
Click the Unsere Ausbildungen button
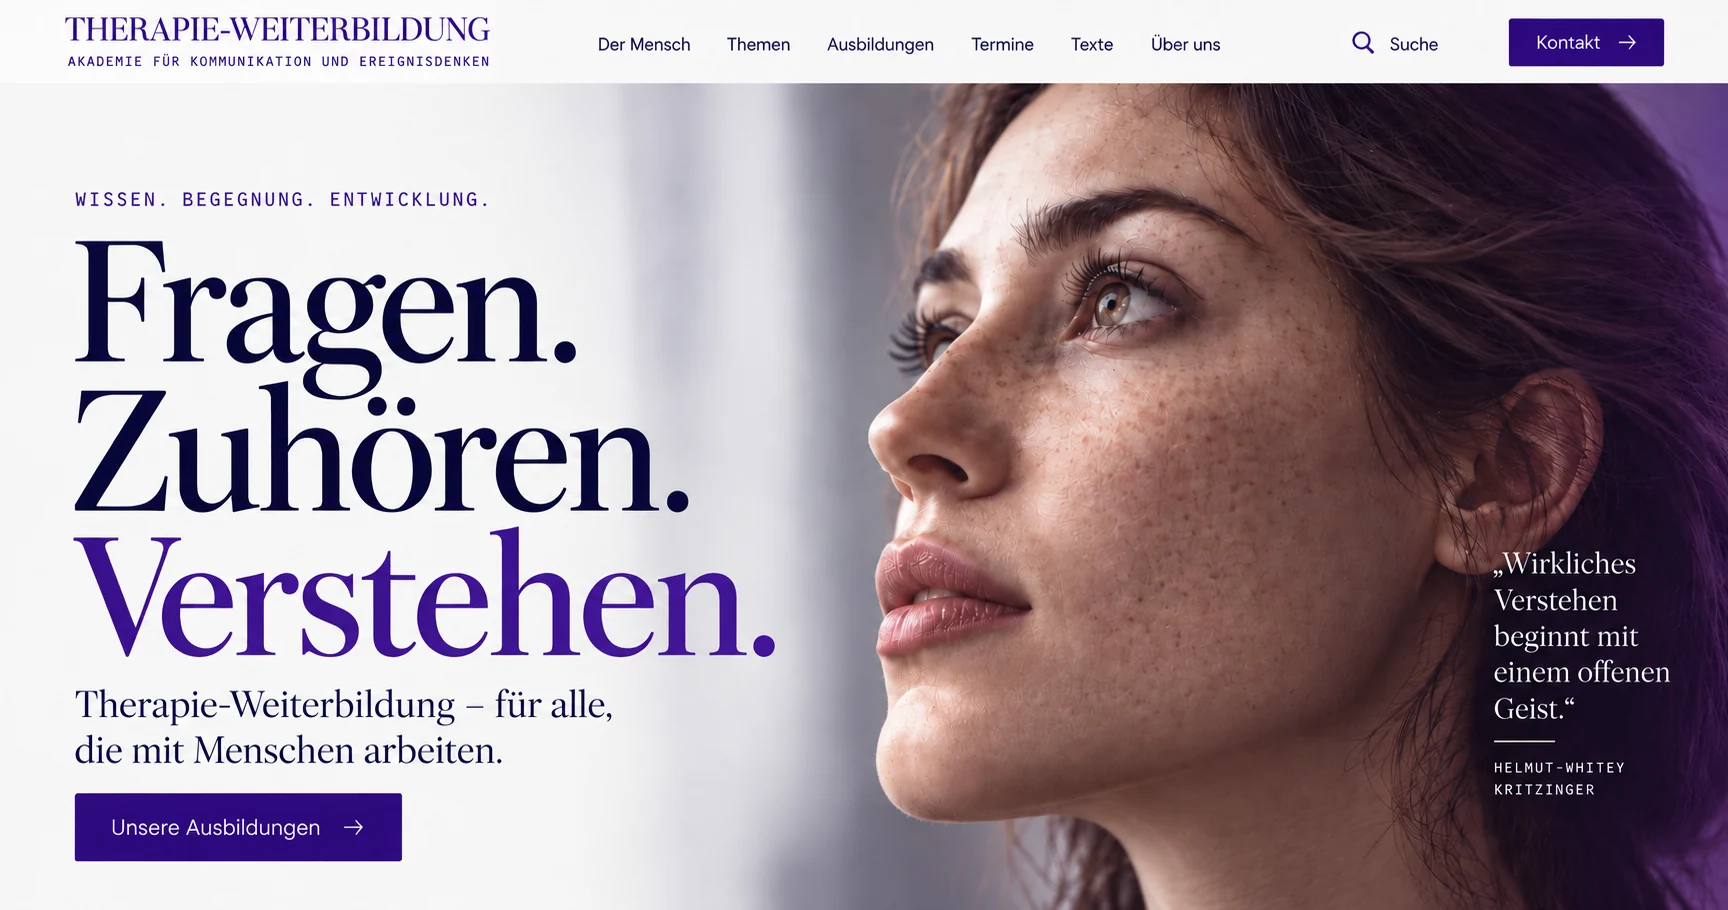[238, 827]
